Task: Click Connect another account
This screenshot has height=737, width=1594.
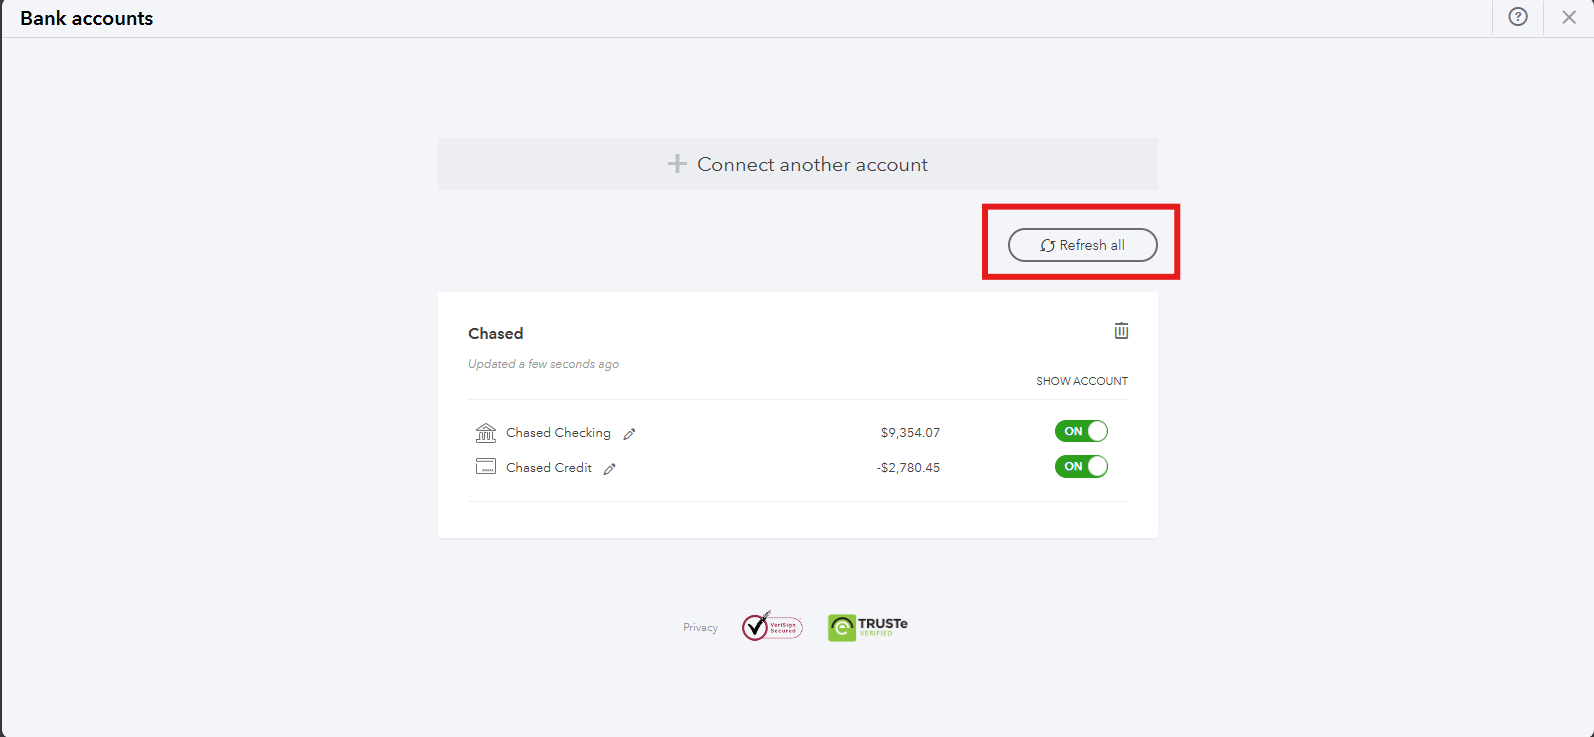Action: pos(798,164)
